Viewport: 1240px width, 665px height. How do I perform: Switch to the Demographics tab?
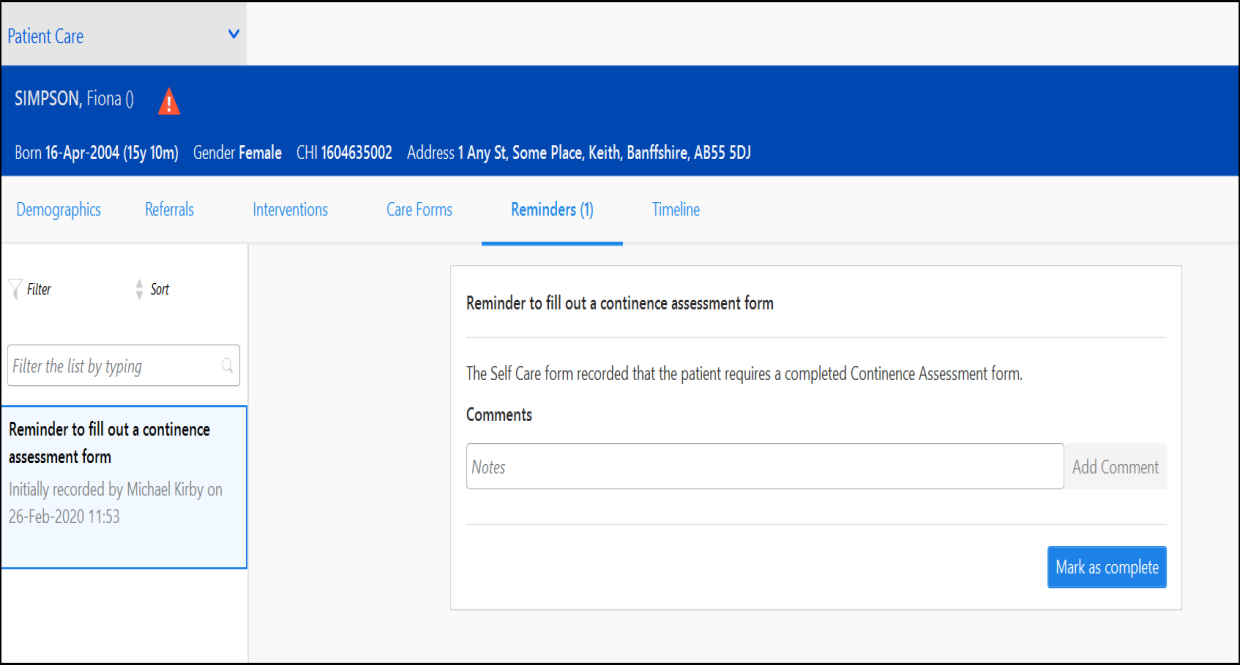point(59,209)
